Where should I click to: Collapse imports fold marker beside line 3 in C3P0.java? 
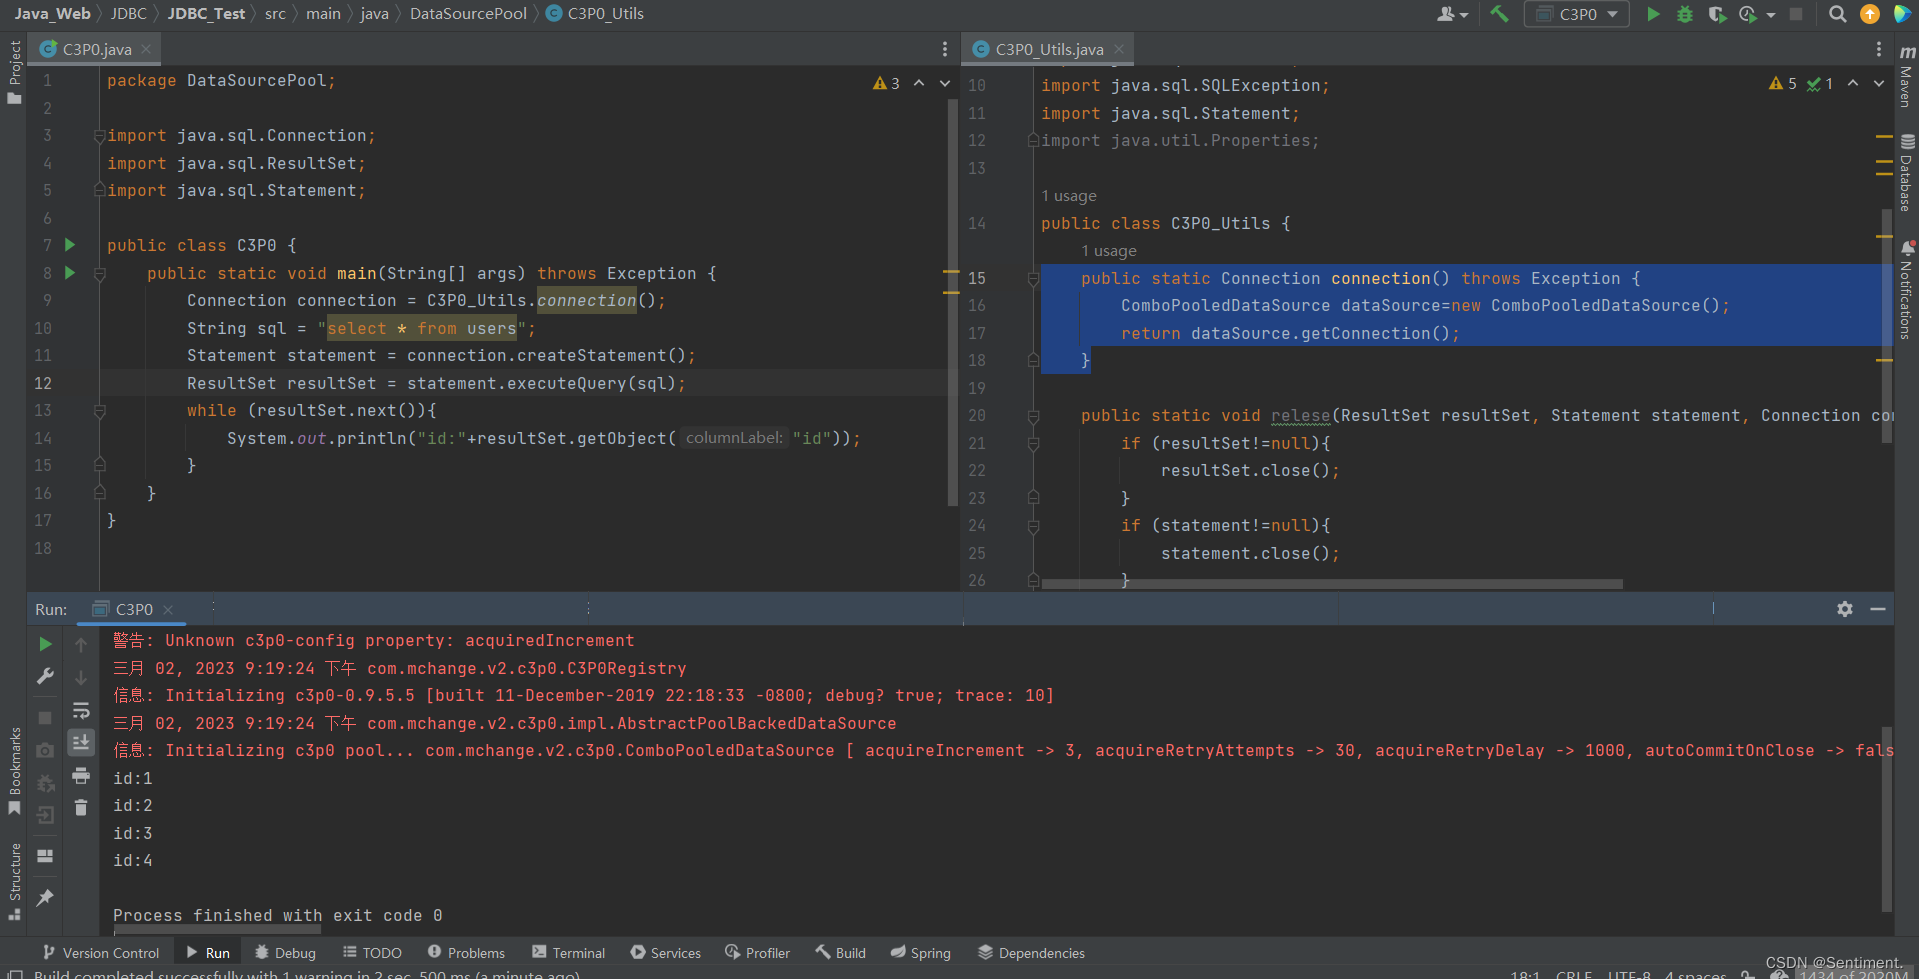click(99, 136)
